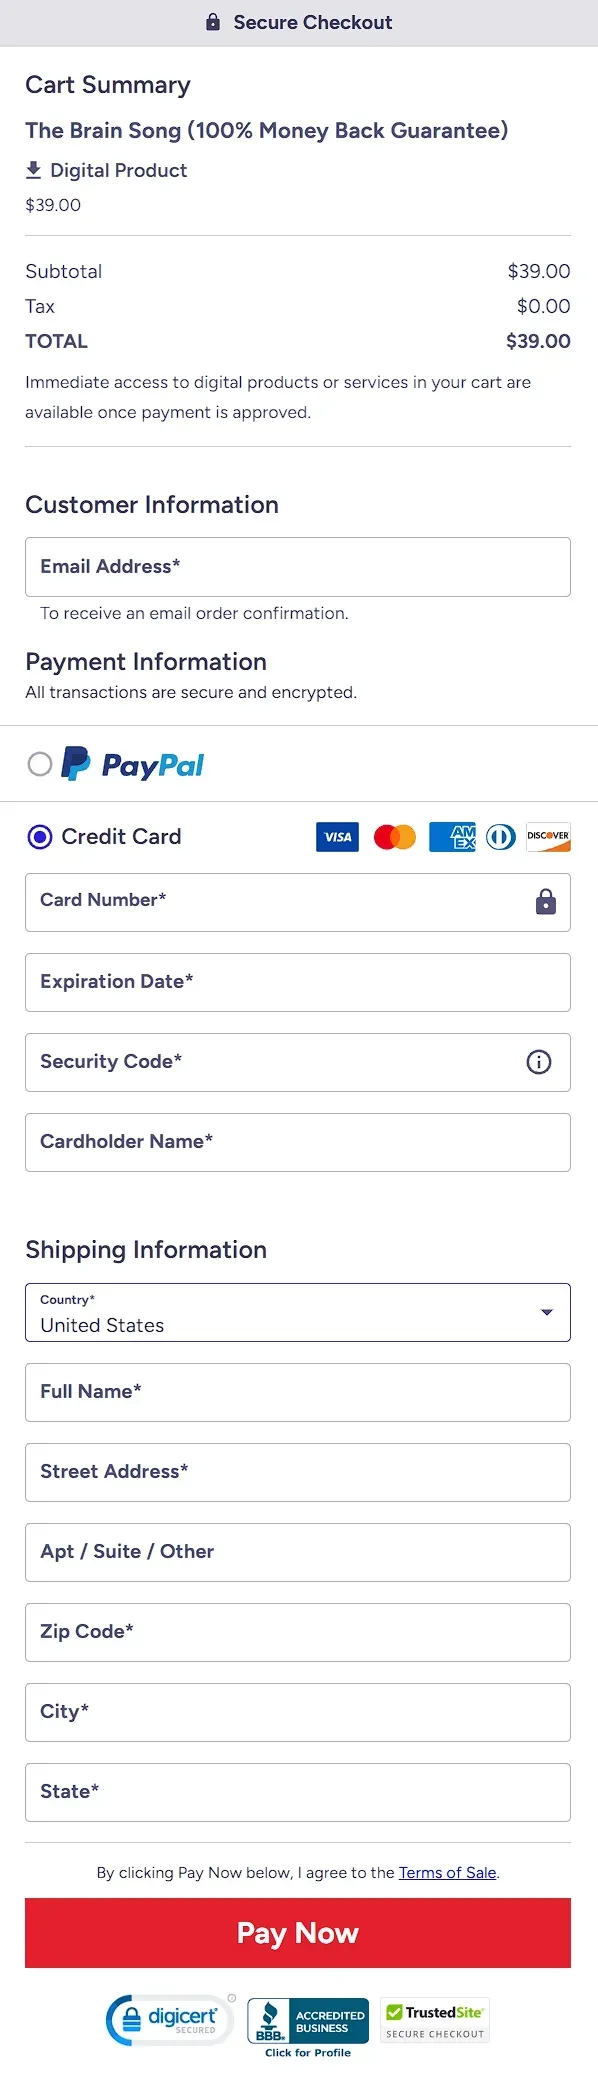This screenshot has height=2076, width=598.
Task: Click into the Expiration Date field
Action: [298, 982]
